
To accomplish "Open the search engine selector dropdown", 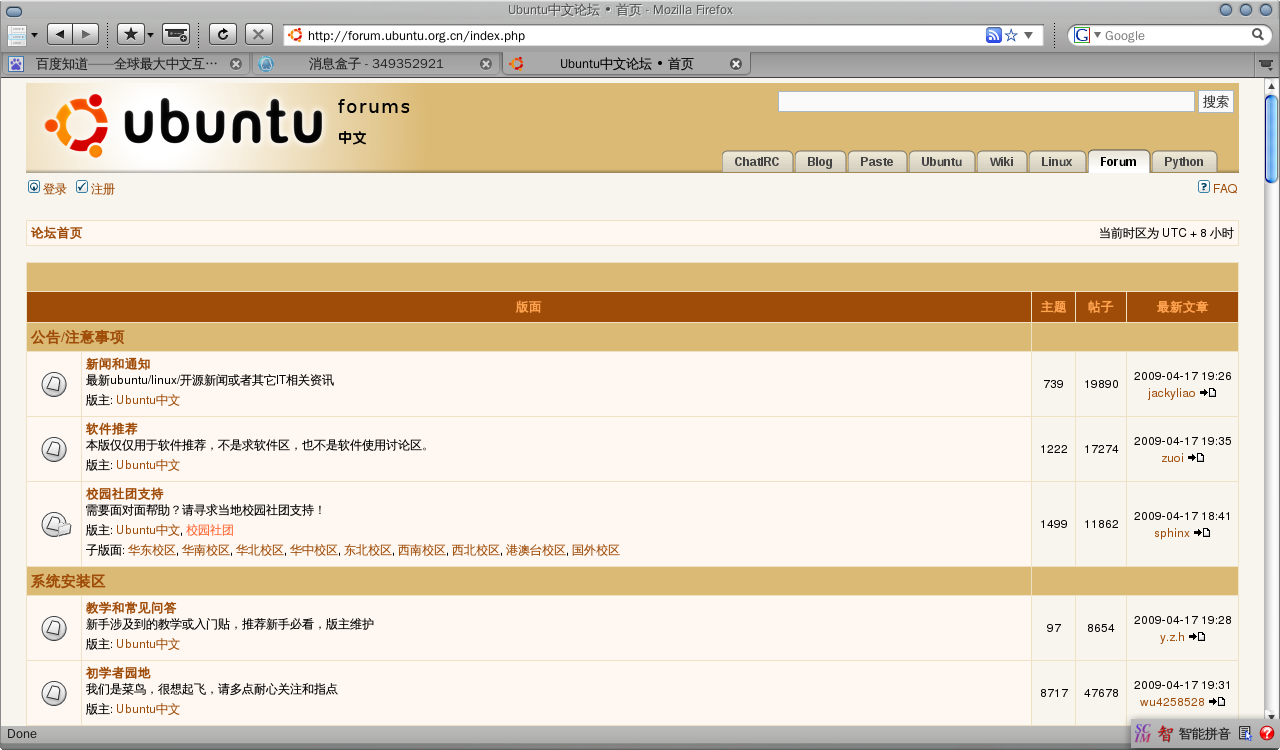I will [1097, 35].
